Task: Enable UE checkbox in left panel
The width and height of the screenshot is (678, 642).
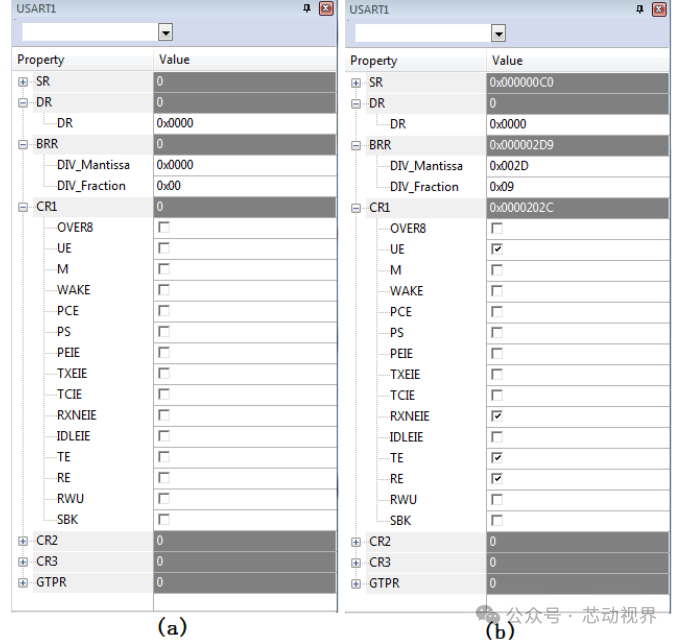Action: [164, 248]
